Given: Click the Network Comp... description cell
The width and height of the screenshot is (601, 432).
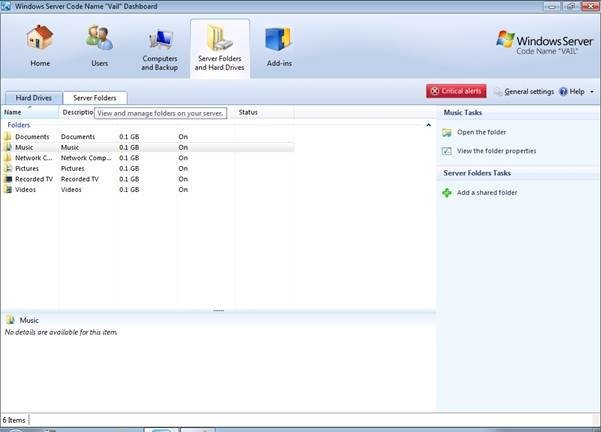Looking at the screenshot, I should pos(86,158).
